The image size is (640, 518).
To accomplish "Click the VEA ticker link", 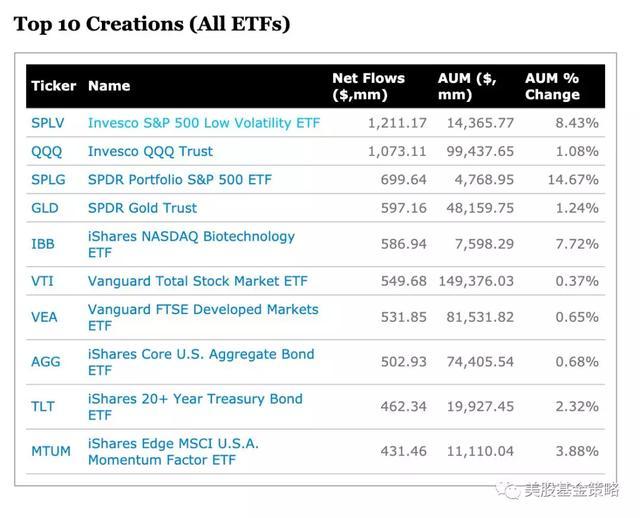I will tap(44, 317).
